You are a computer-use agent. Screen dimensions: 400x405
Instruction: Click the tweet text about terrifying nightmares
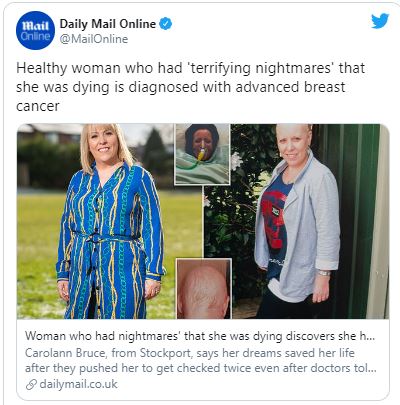(190, 87)
